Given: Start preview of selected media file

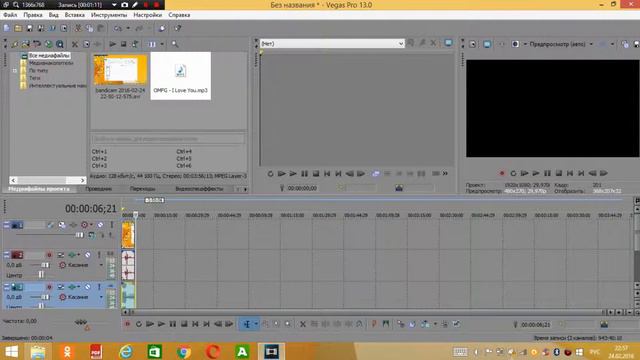Looking at the screenshot, I should click(113, 44).
